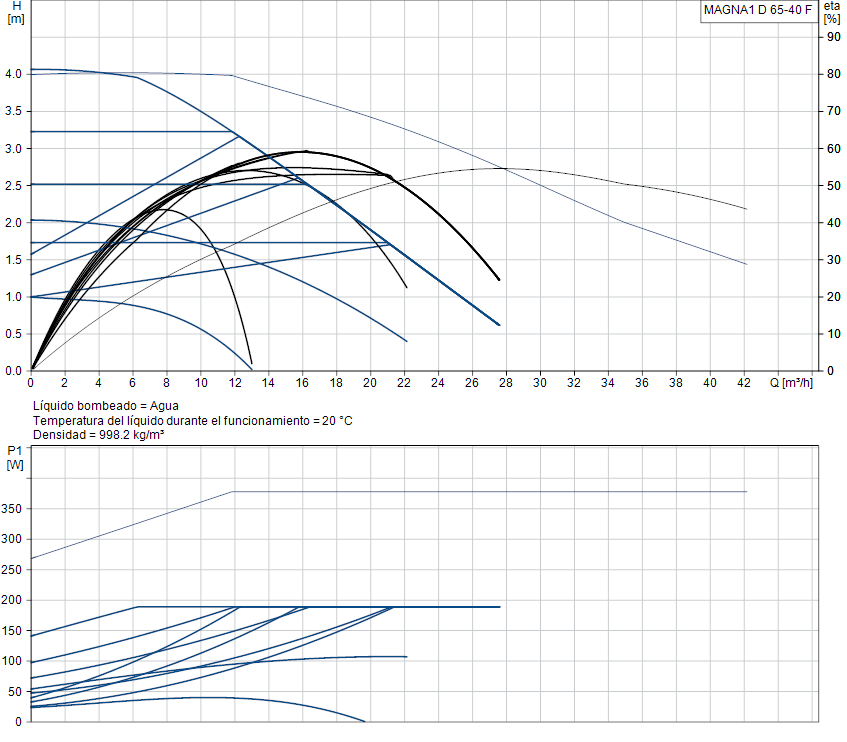This screenshot has width=847, height=742.
Task: Click the 36 tick on Q axis
Action: 642,383
